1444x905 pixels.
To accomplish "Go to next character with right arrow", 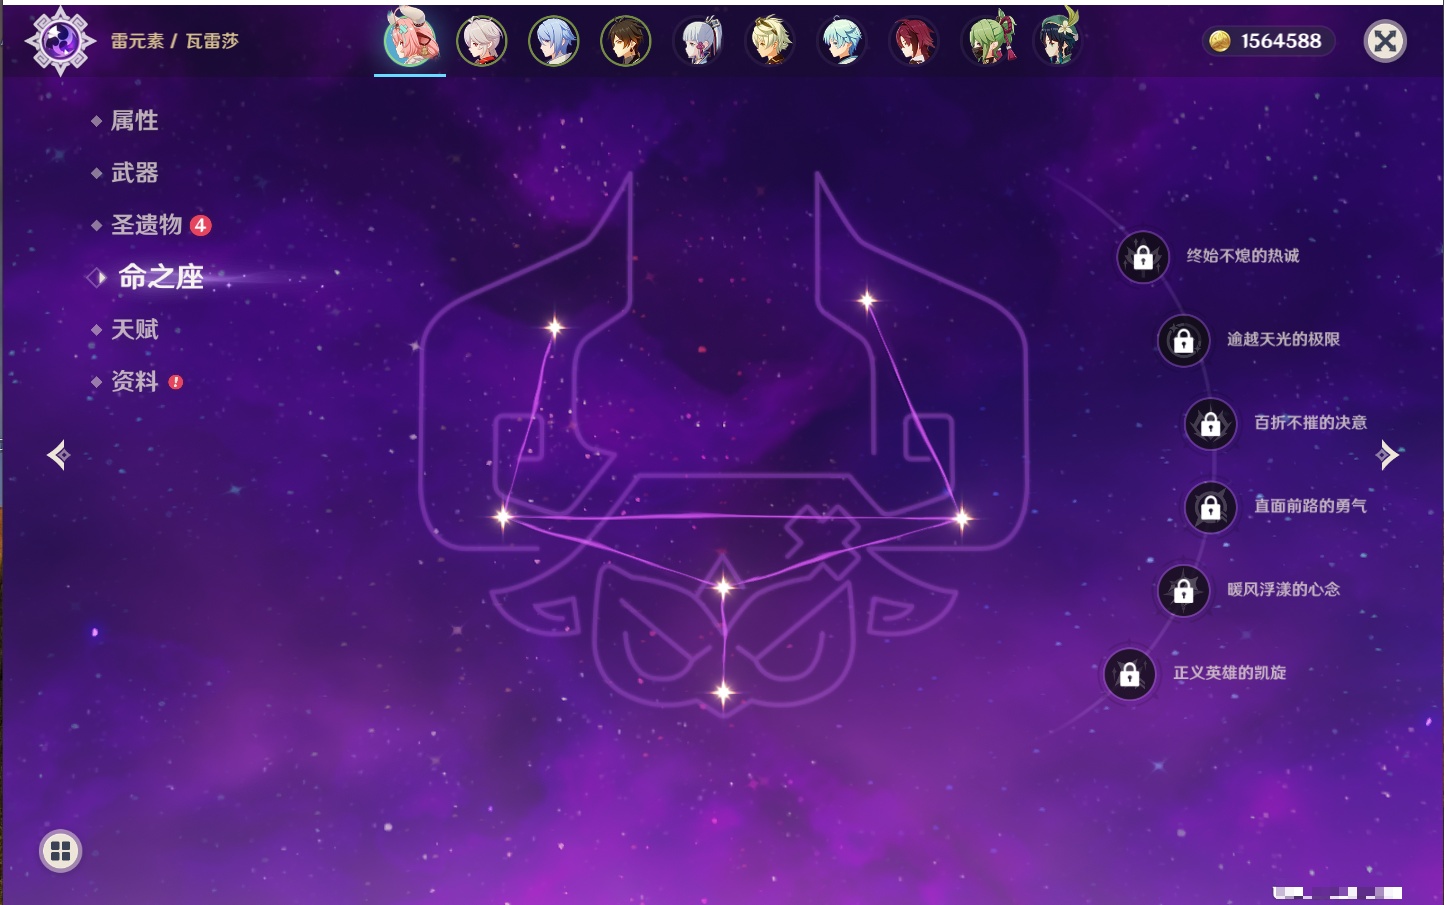I will tap(1387, 455).
